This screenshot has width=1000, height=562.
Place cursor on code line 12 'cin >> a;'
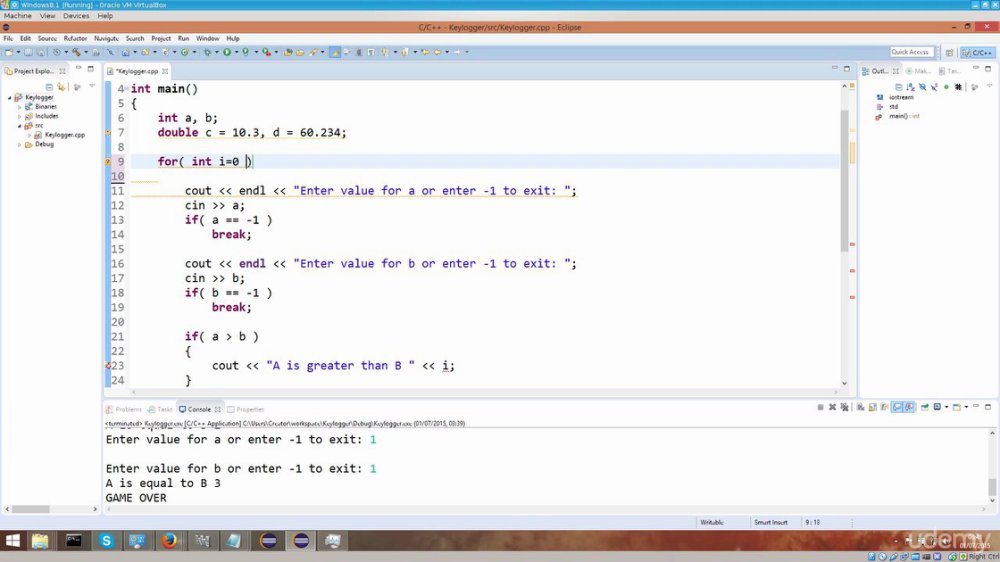[x=215, y=205]
